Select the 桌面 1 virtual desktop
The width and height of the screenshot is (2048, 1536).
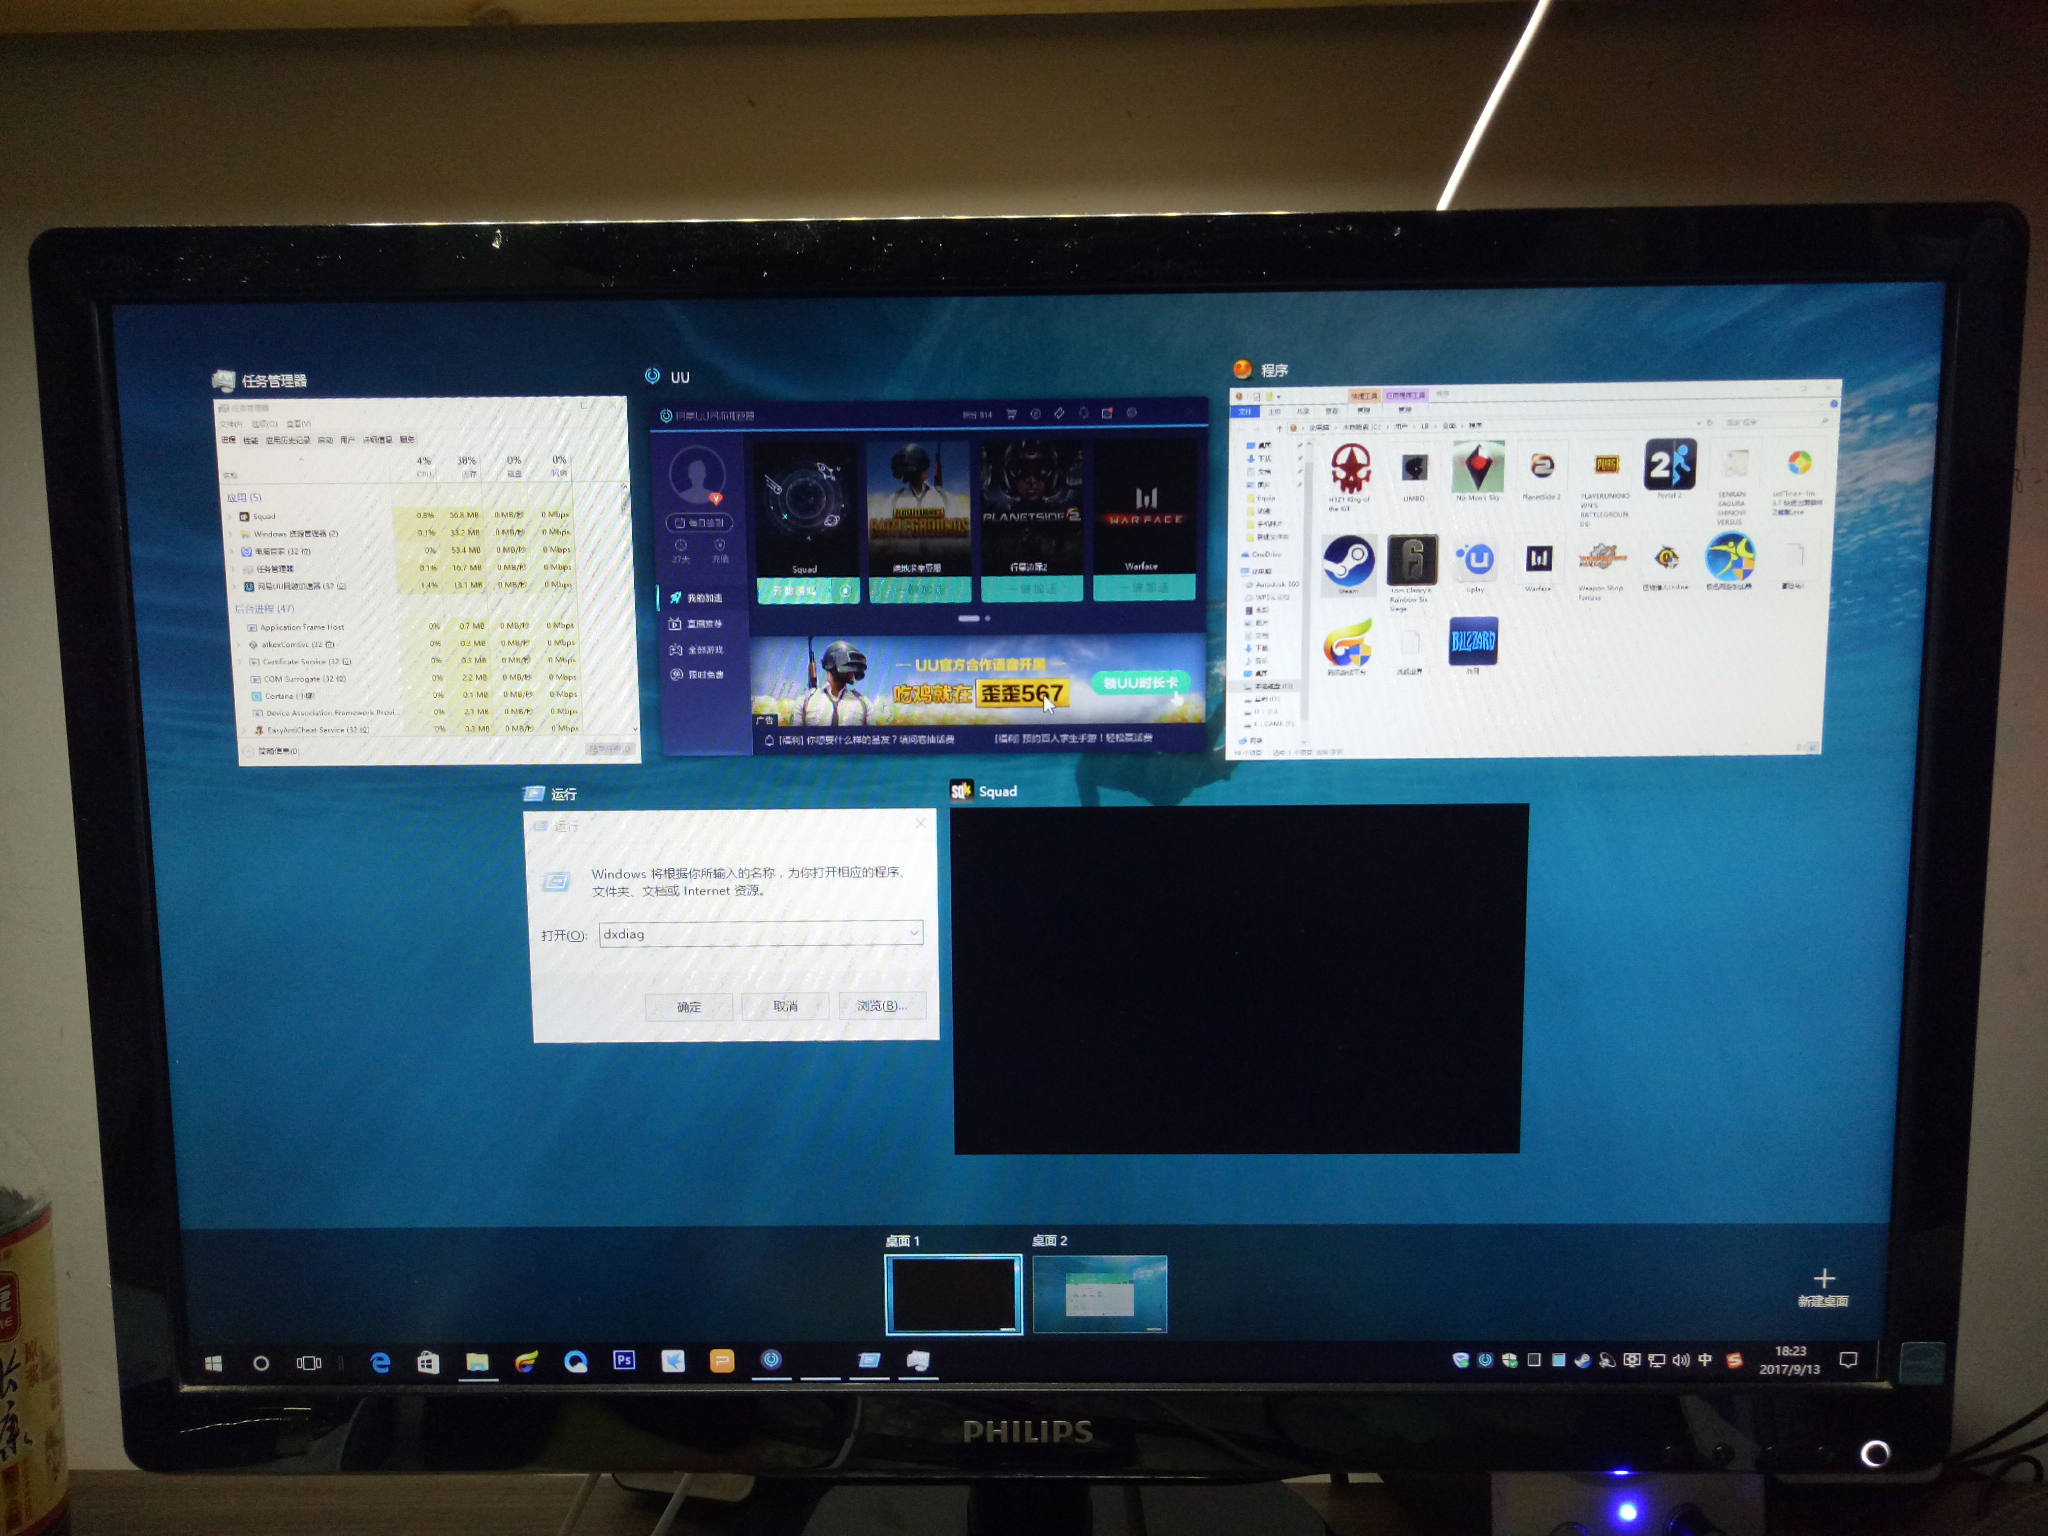click(953, 1295)
